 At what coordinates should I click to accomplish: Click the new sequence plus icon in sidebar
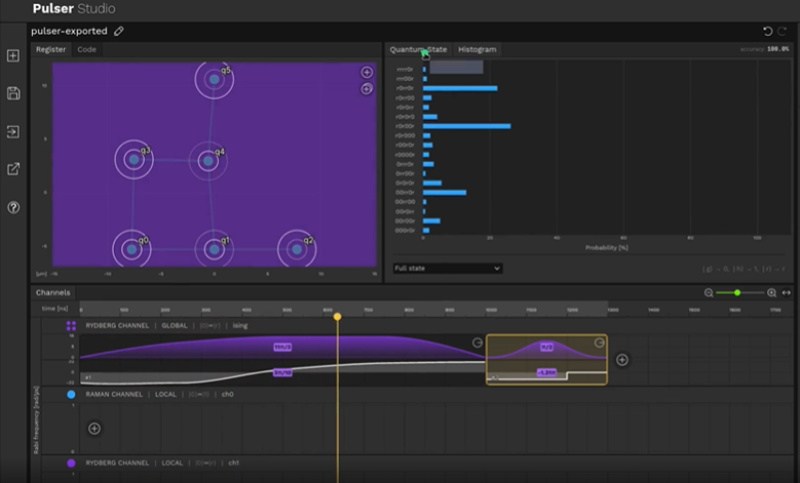tap(13, 56)
